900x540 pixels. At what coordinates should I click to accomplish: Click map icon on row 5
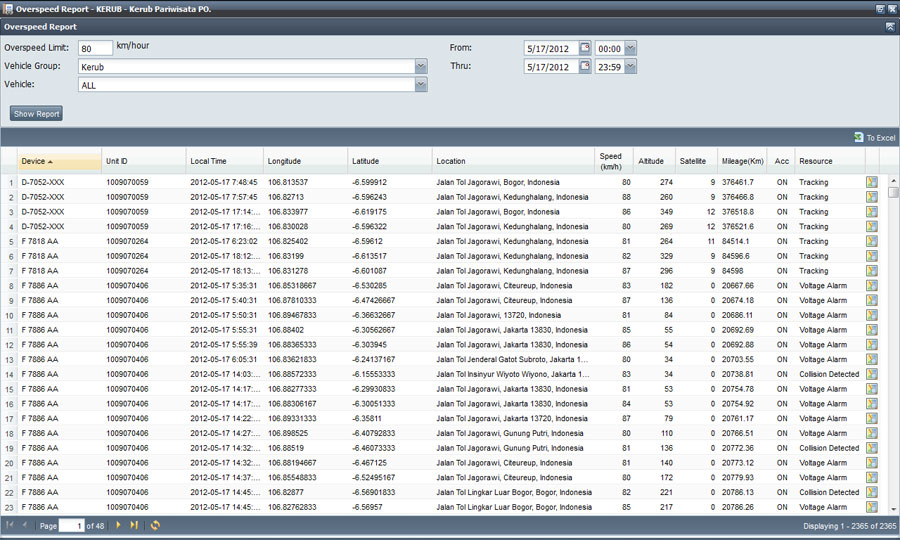[x=872, y=241]
